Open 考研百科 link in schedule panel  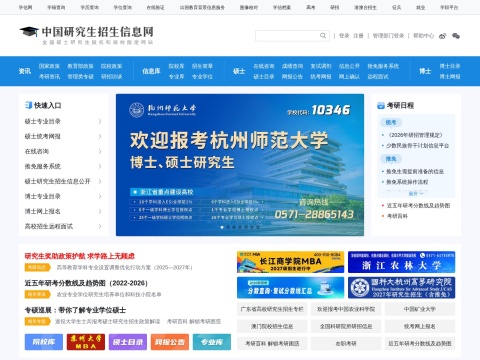point(397,216)
